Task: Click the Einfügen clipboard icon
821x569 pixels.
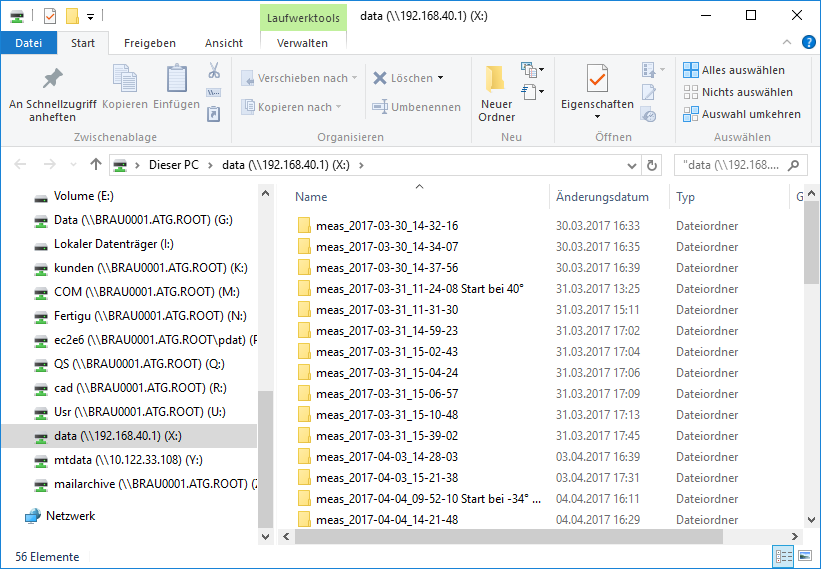Action: 176,79
